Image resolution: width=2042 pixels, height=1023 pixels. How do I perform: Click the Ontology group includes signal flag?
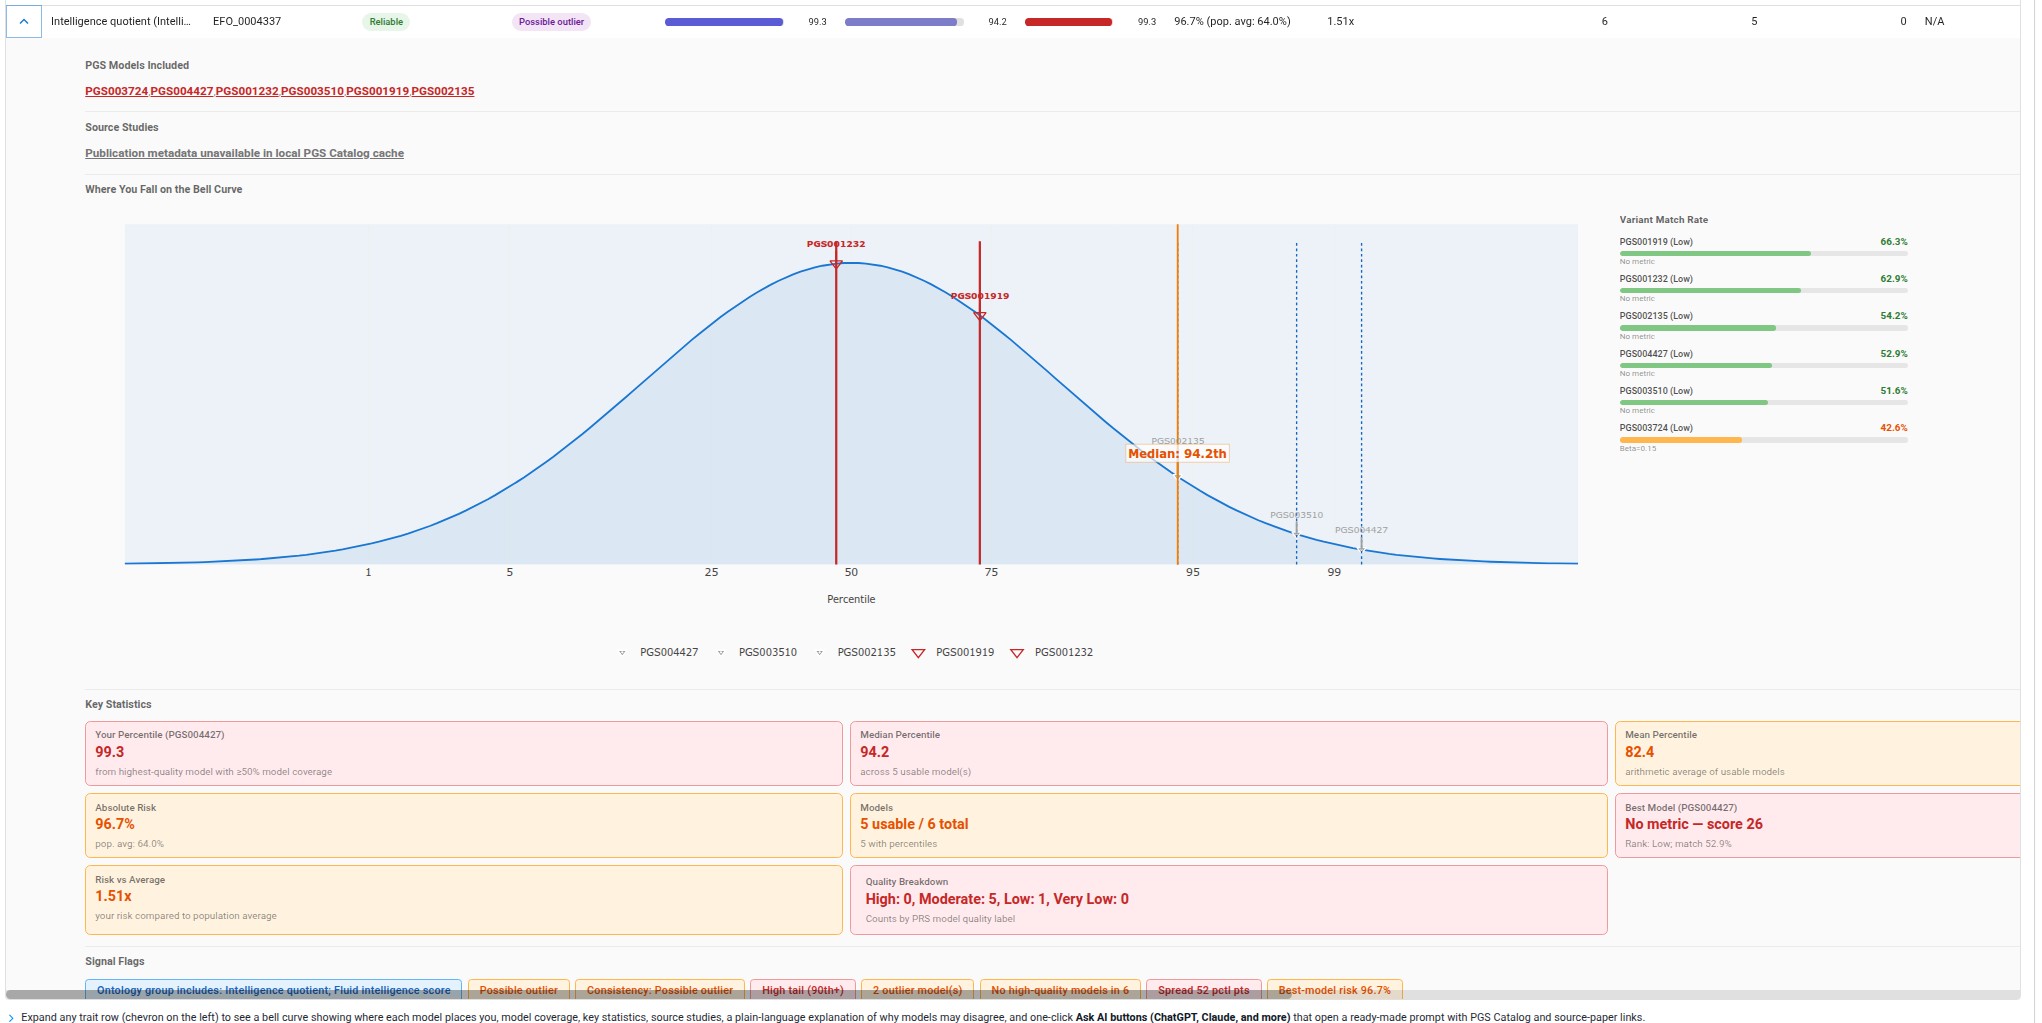point(274,990)
